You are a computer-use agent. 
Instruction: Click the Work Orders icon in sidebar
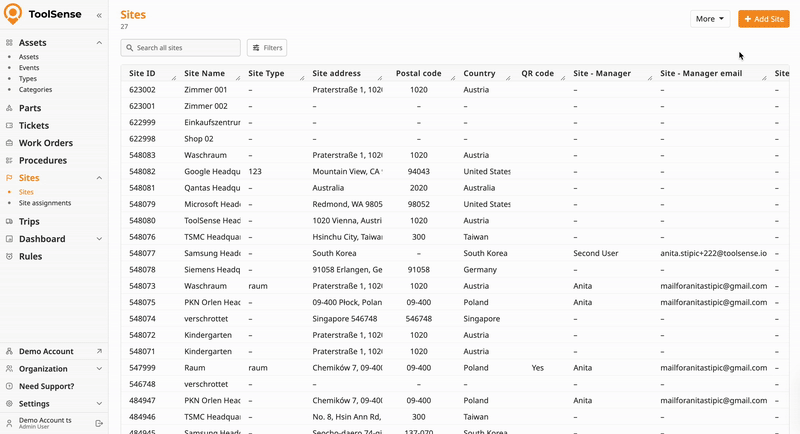9,143
